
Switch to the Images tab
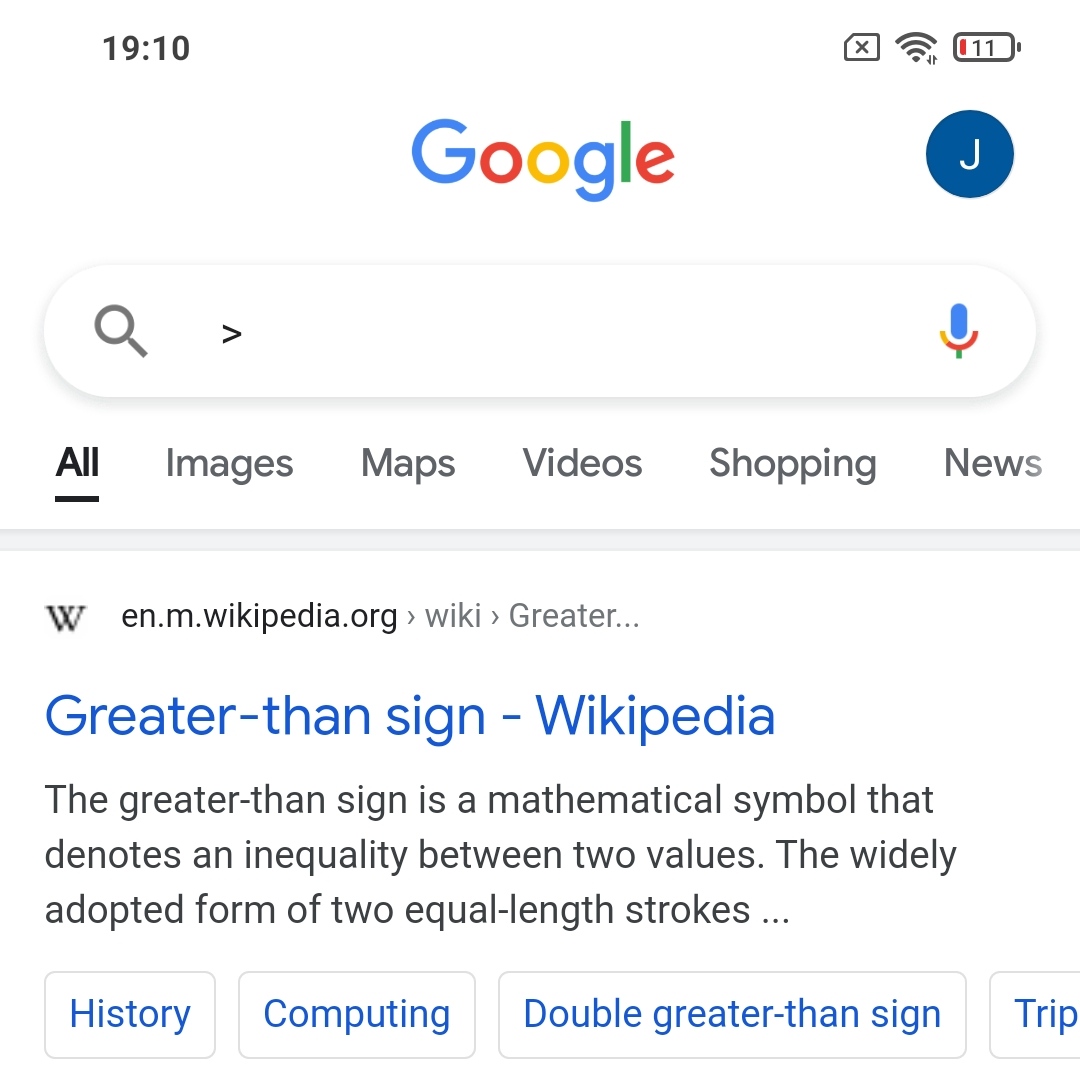point(229,463)
